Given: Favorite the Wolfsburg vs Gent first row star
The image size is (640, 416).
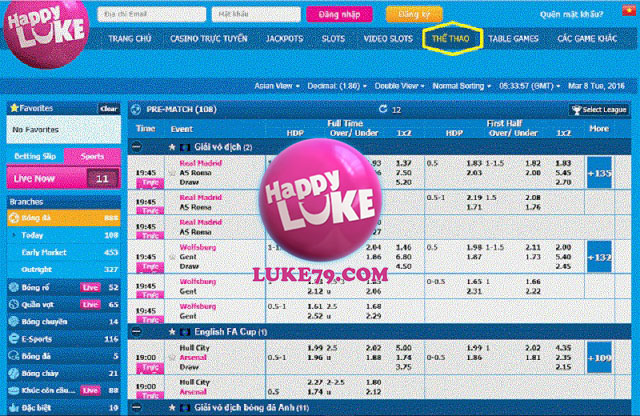Looking at the screenshot, I should [x=172, y=257].
